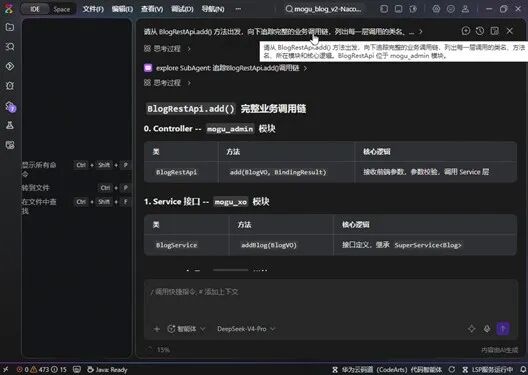
Task: Open the search icon in the activity sidebar
Action: click(10, 46)
